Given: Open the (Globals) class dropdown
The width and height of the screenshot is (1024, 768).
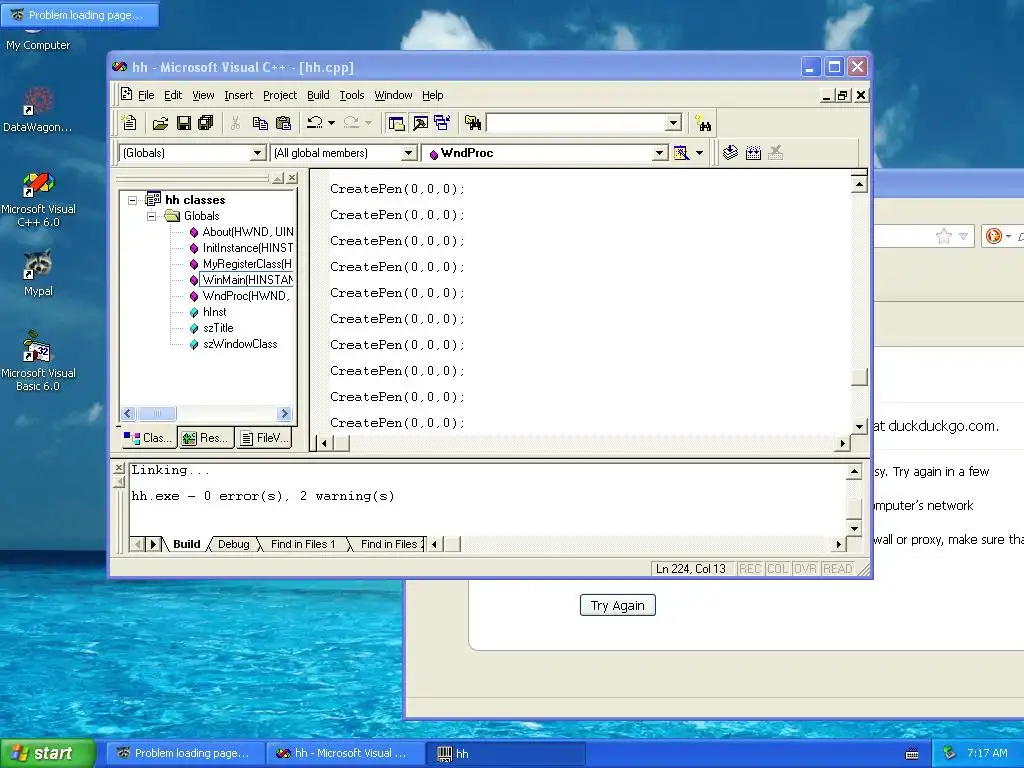Looking at the screenshot, I should [258, 153].
